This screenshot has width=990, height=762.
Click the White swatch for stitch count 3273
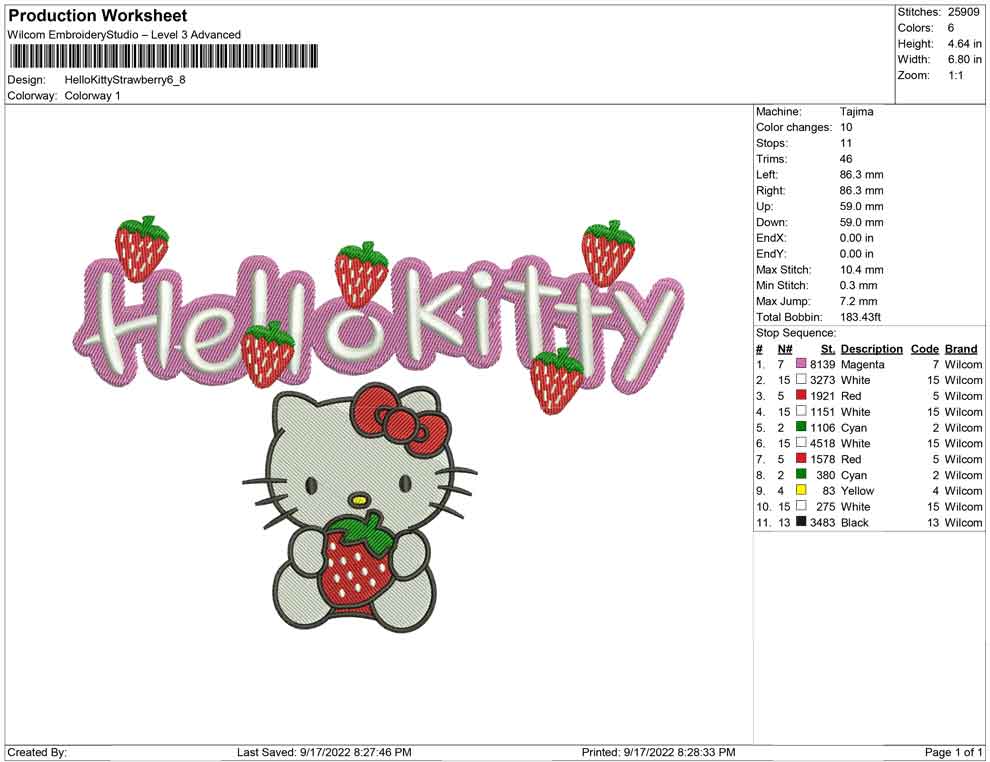[x=801, y=379]
